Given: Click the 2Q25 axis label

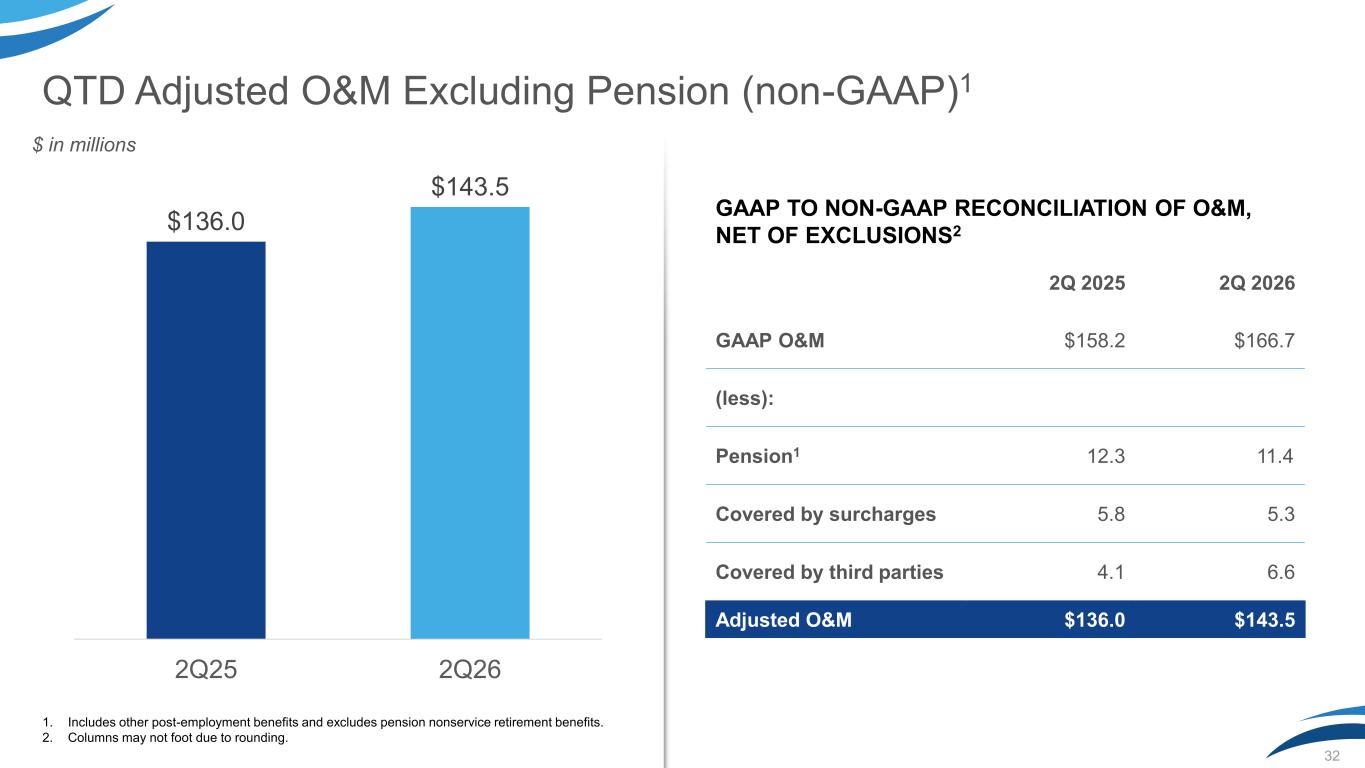Looking at the screenshot, I should tap(206, 670).
